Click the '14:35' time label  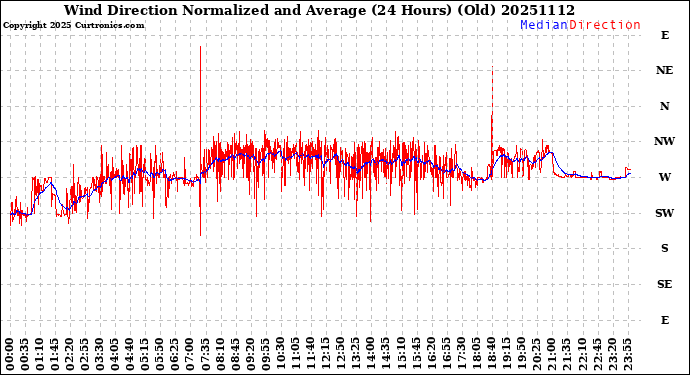[385, 355]
